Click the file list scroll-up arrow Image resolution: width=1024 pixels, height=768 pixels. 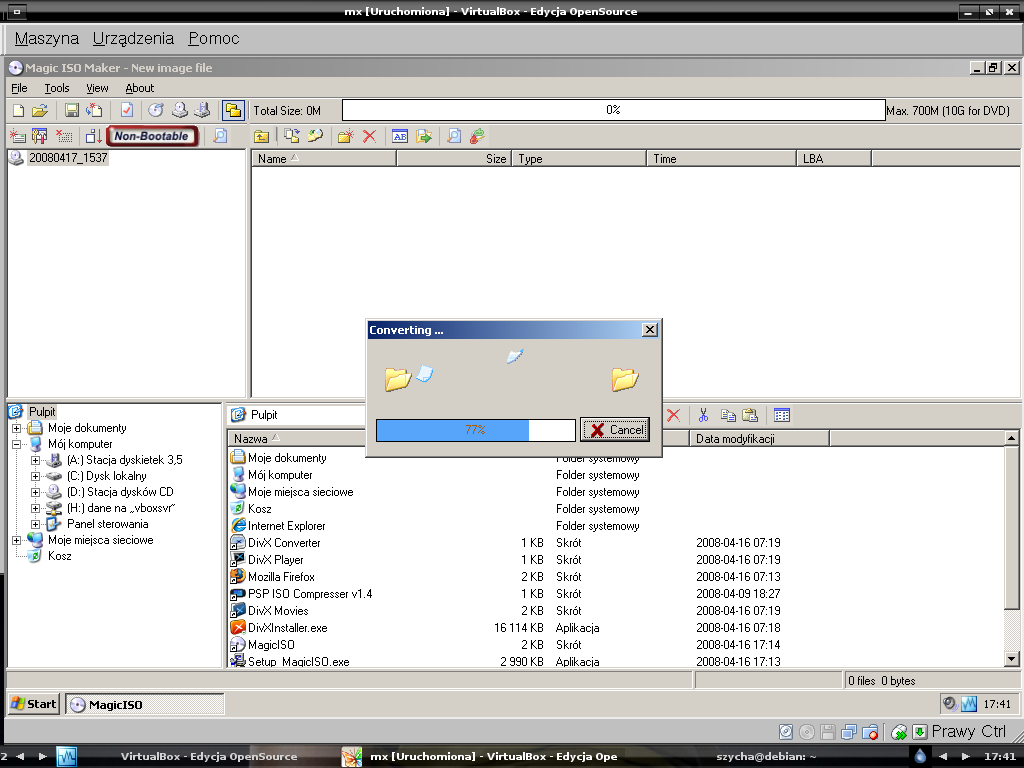pos(1011,438)
